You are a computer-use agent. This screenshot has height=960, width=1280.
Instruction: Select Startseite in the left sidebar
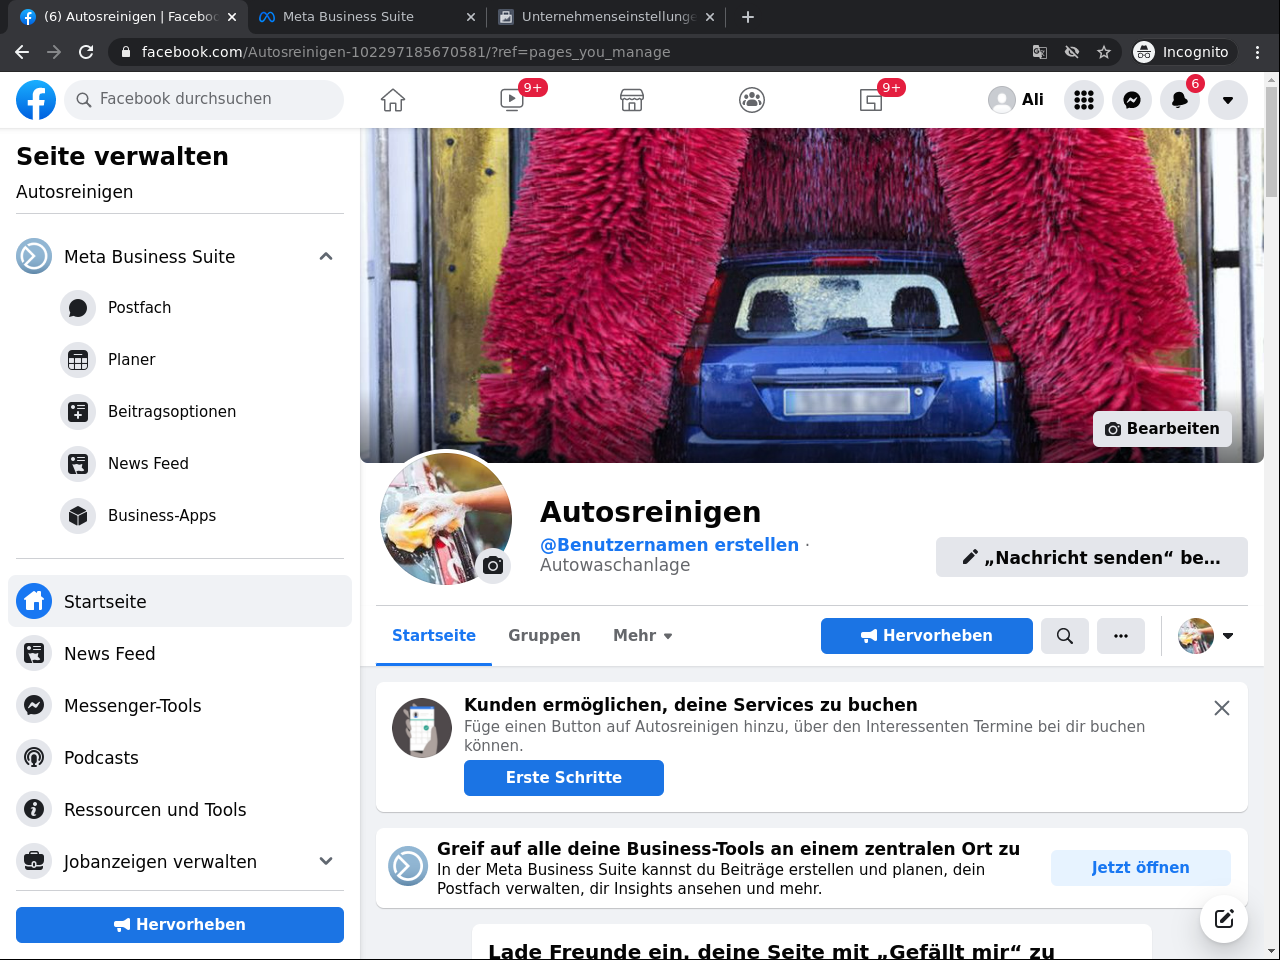click(180, 601)
